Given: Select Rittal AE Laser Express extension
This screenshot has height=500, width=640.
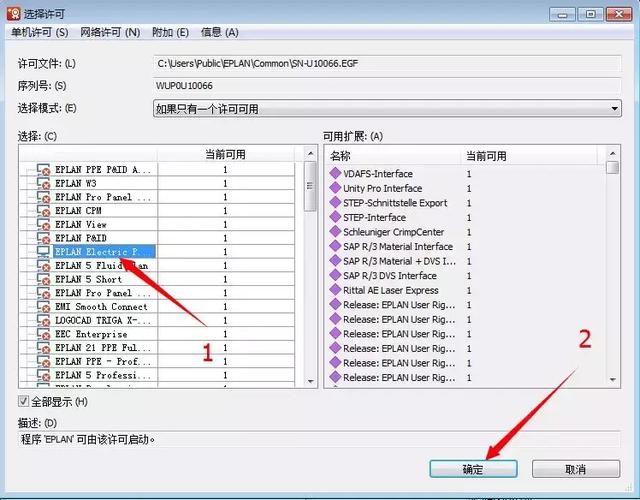Looking at the screenshot, I should click(391, 290).
